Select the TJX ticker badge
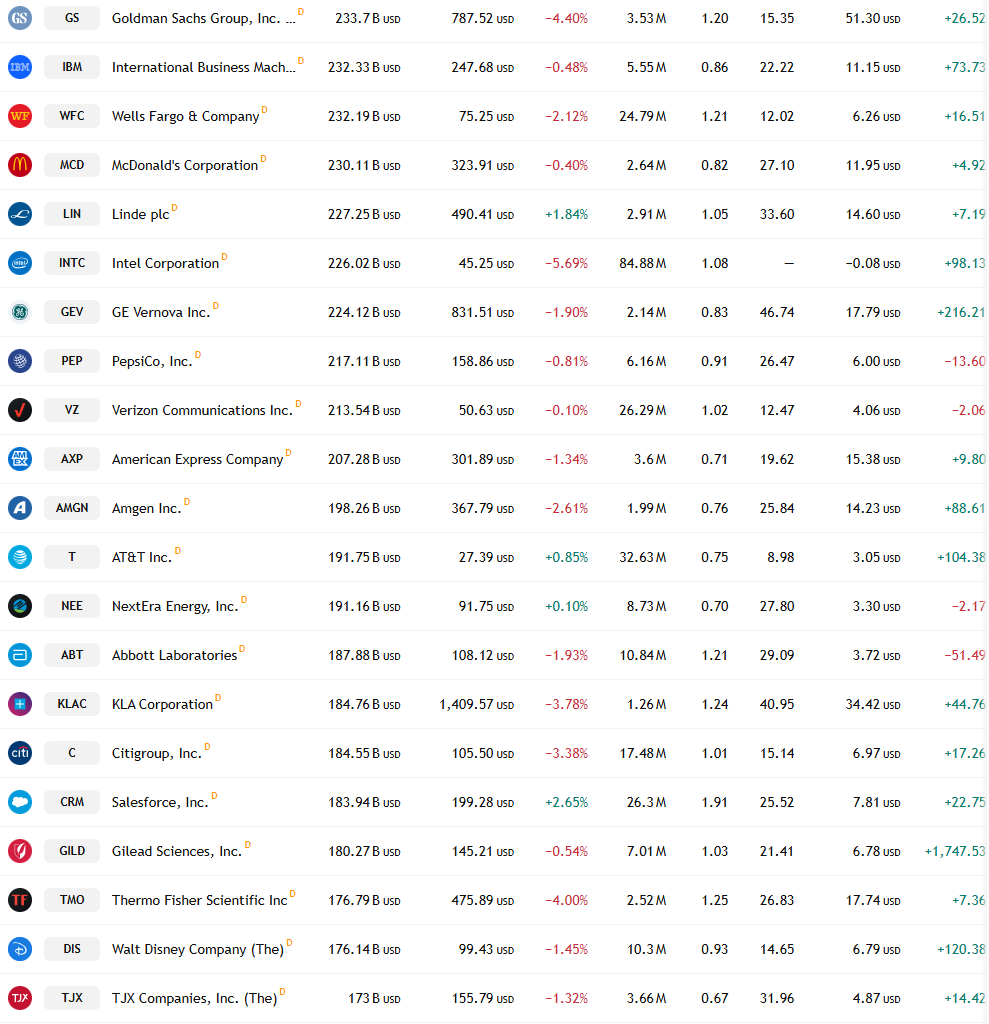Image resolution: width=989 pixels, height=1024 pixels. pos(72,998)
